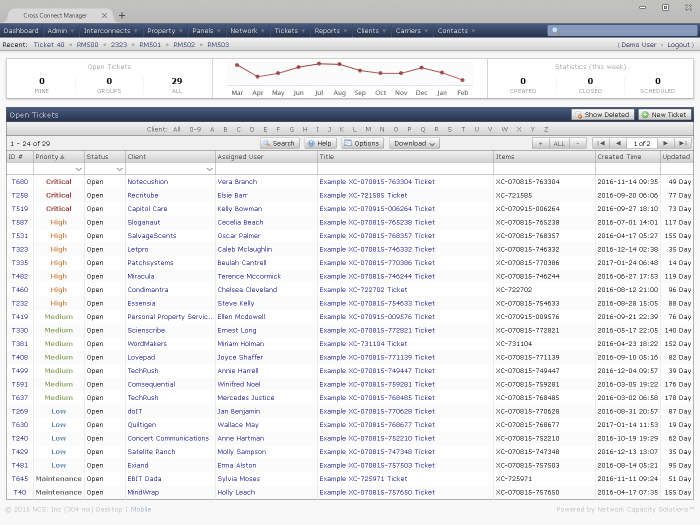The image size is (700, 525).
Task: Click the Logout link
Action: pyautogui.click(x=679, y=45)
